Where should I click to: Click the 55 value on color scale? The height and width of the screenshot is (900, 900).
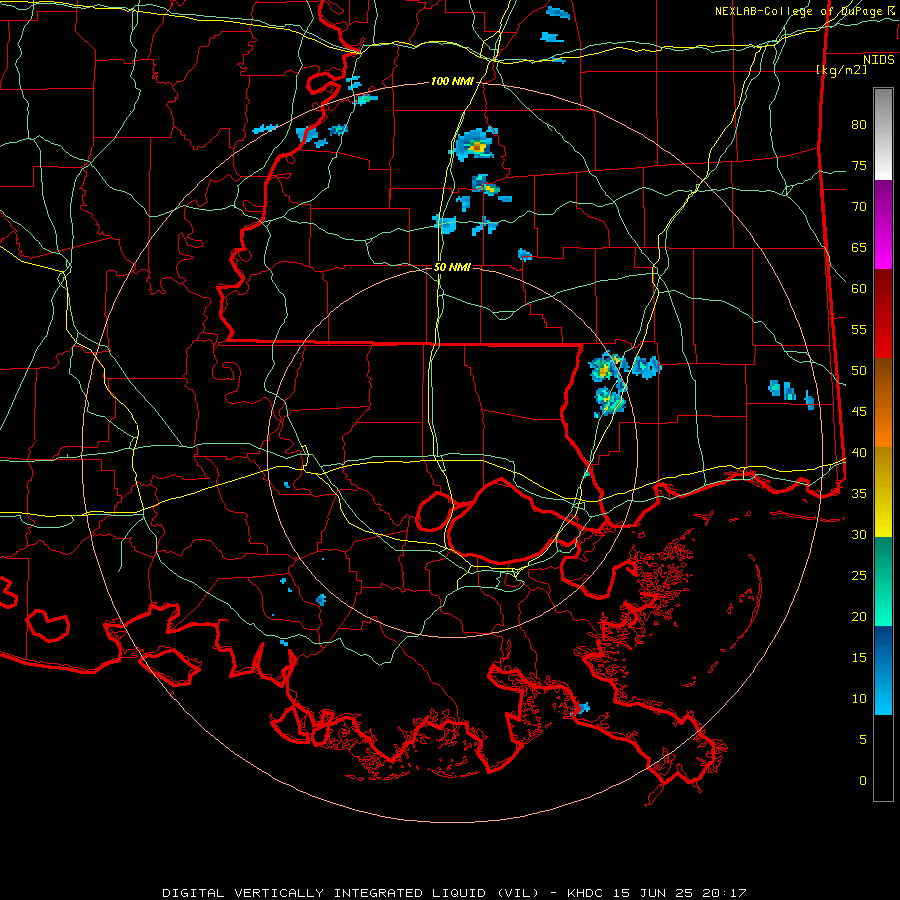click(x=859, y=329)
